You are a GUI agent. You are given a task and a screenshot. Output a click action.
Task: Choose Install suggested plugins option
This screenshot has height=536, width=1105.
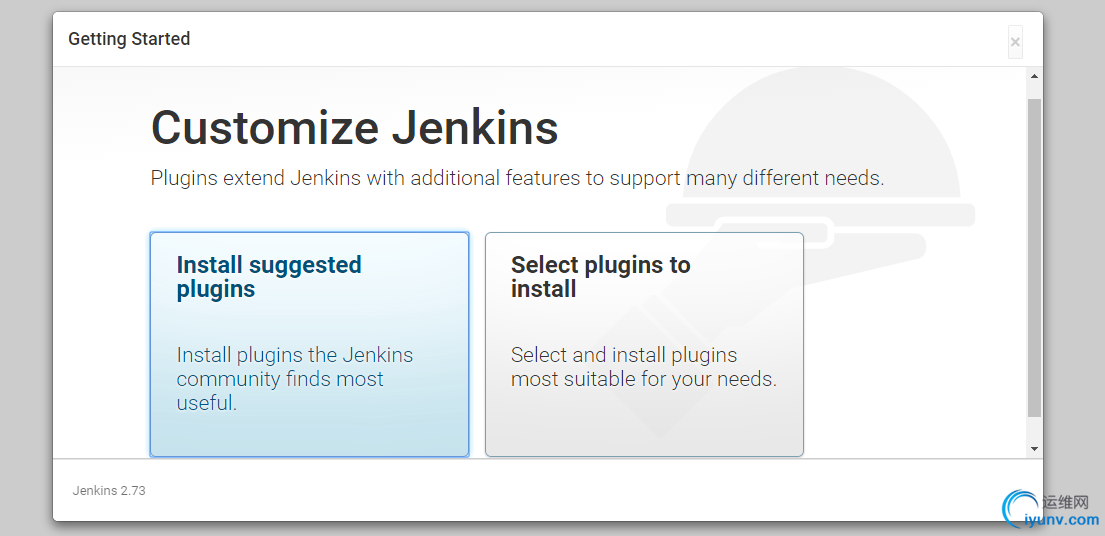point(309,344)
